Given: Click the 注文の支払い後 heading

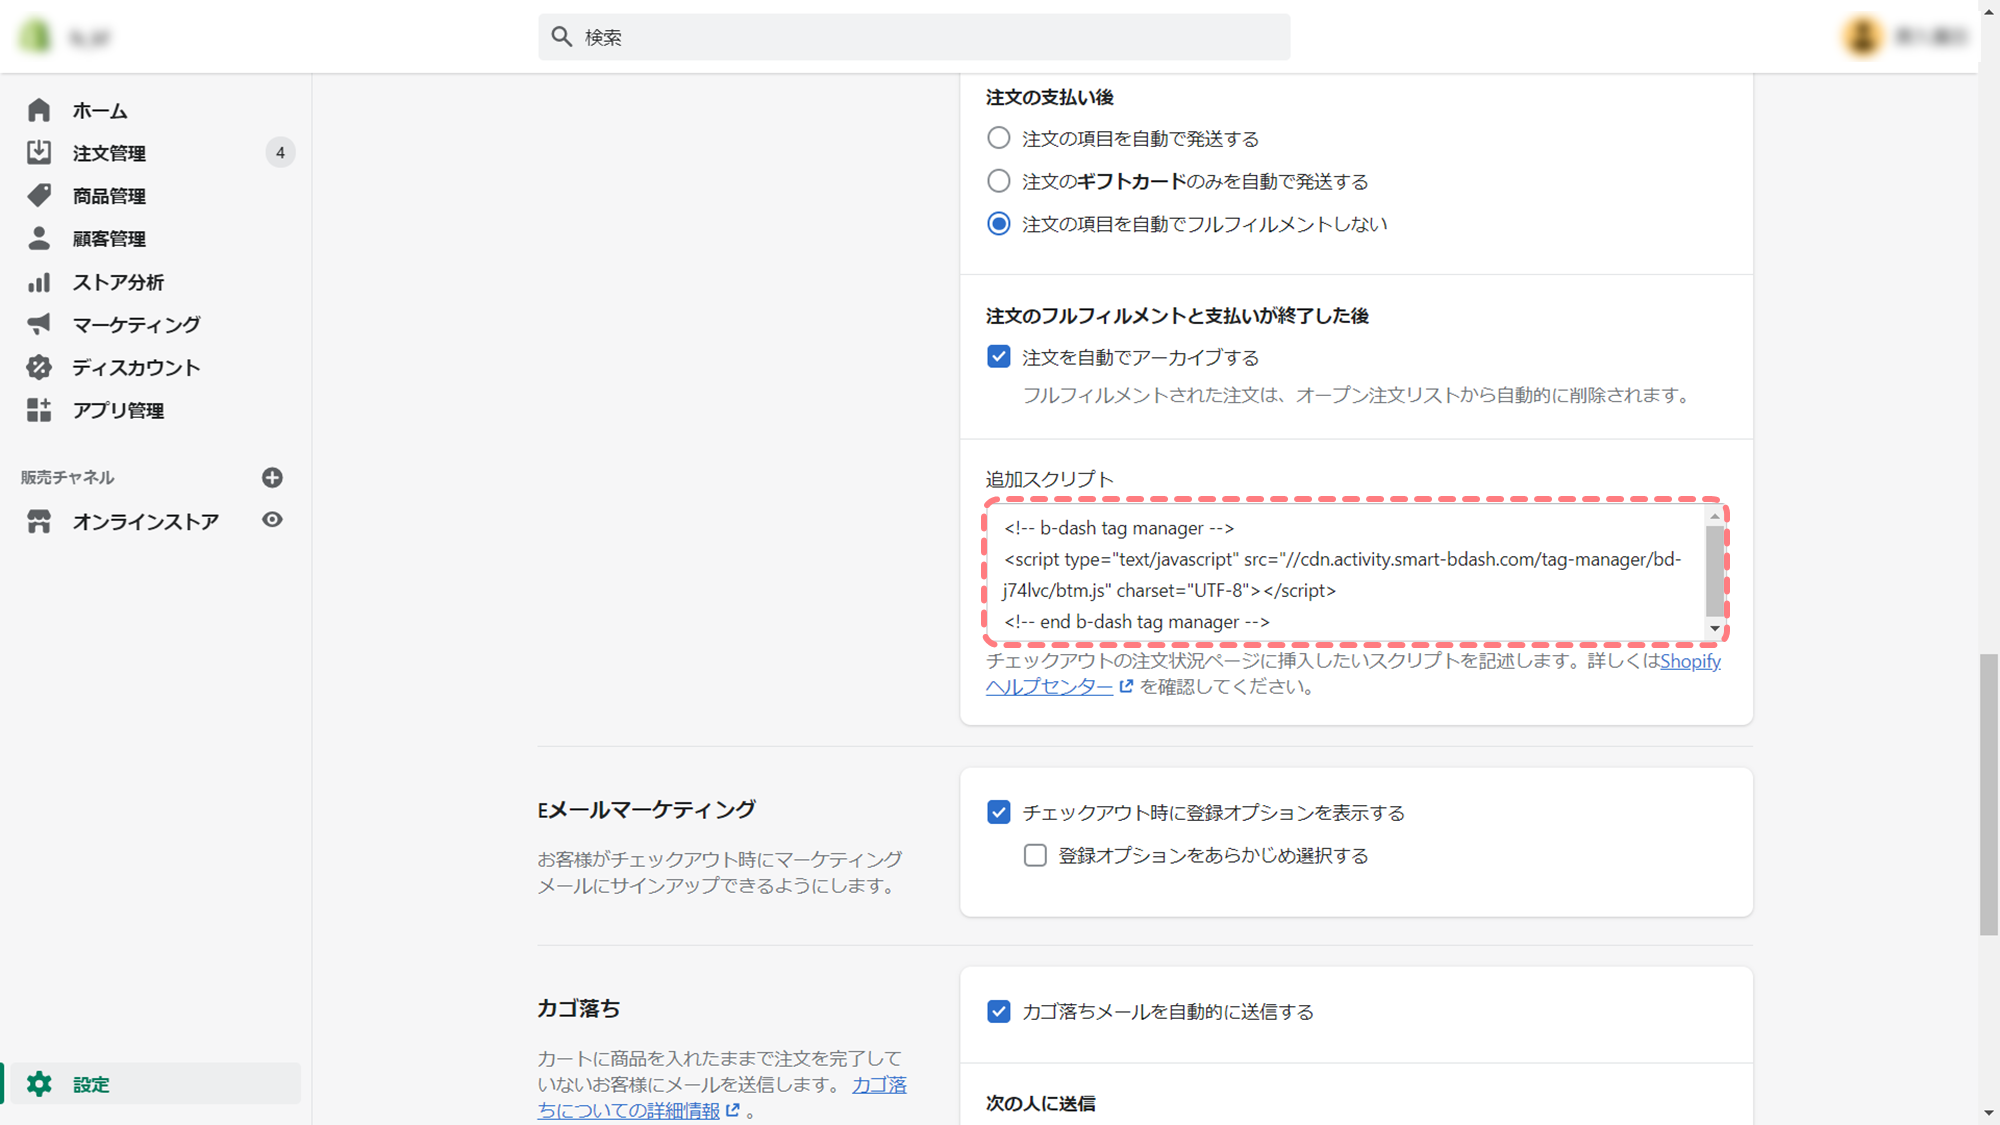Looking at the screenshot, I should tap(1049, 97).
